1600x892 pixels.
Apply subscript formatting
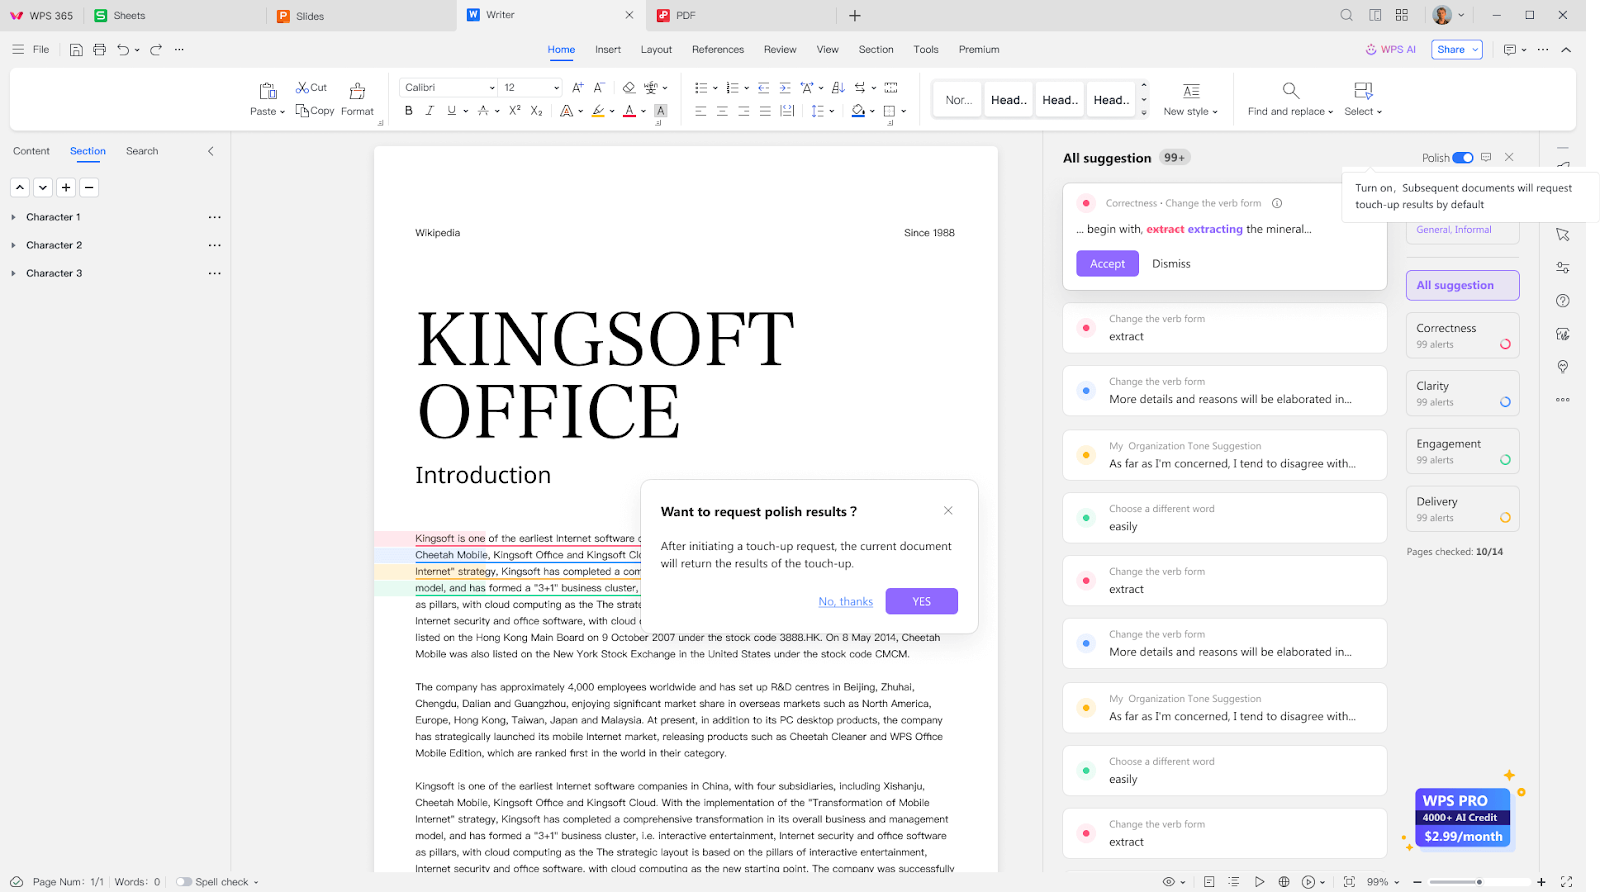(536, 111)
